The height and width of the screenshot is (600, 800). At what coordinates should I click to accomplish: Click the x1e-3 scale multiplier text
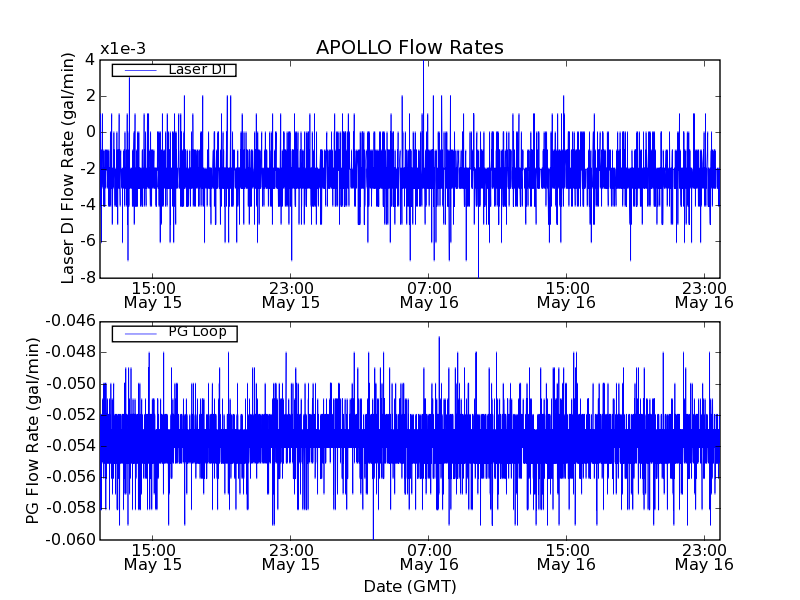[123, 49]
